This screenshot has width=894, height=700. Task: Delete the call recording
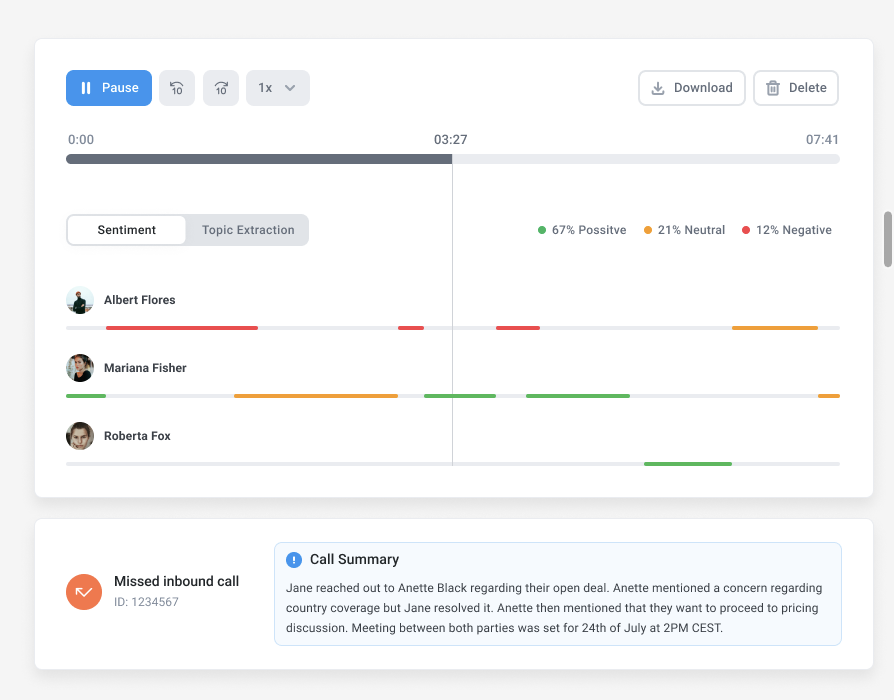[x=795, y=88]
